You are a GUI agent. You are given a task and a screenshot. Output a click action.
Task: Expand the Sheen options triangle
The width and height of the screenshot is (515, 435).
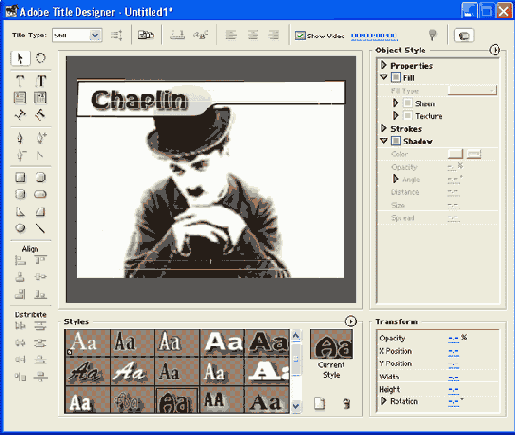(396, 103)
